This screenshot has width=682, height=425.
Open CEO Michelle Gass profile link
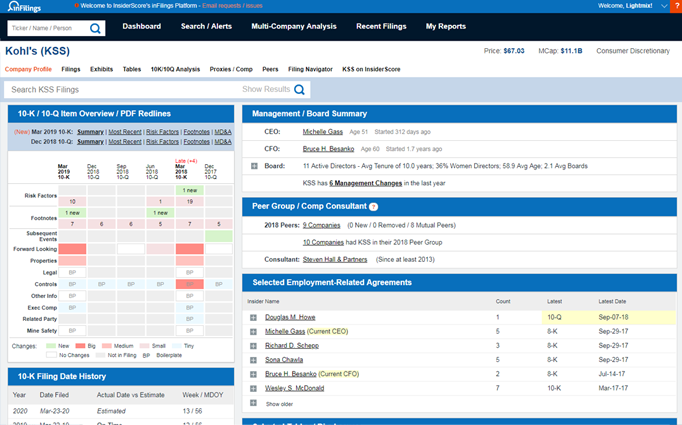click(x=323, y=132)
